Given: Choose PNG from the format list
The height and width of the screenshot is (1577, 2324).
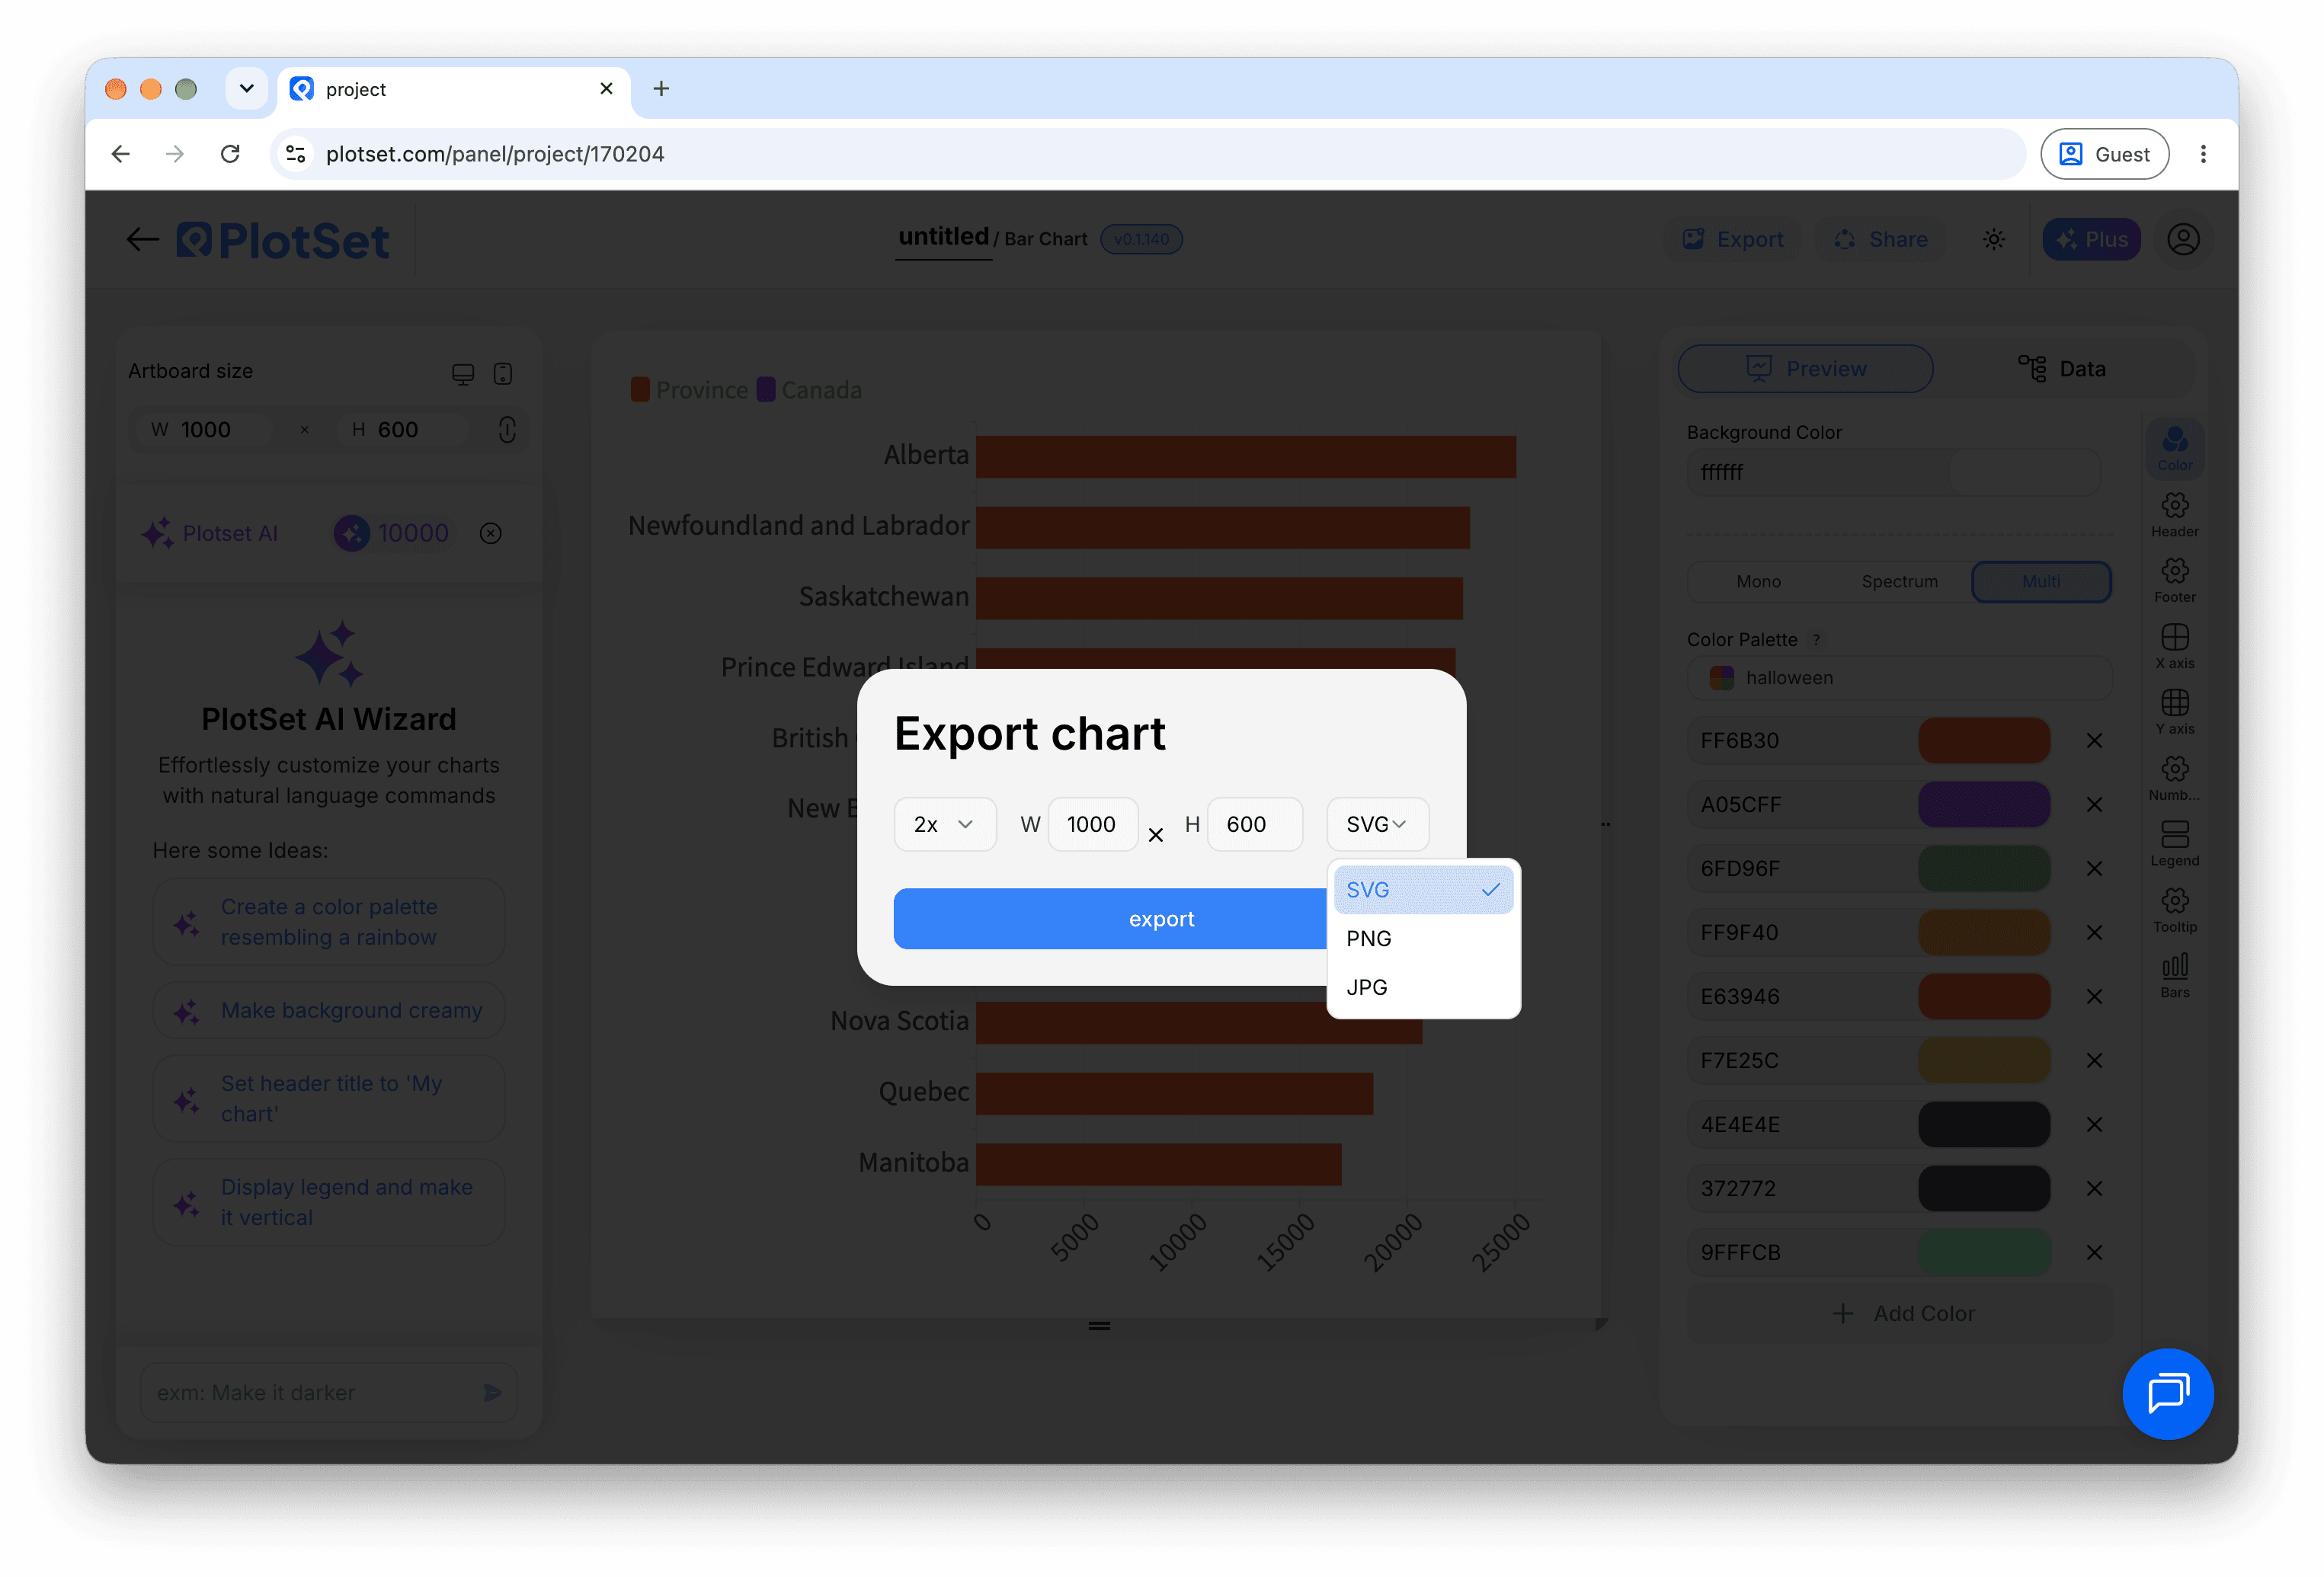Looking at the screenshot, I should [1423, 939].
